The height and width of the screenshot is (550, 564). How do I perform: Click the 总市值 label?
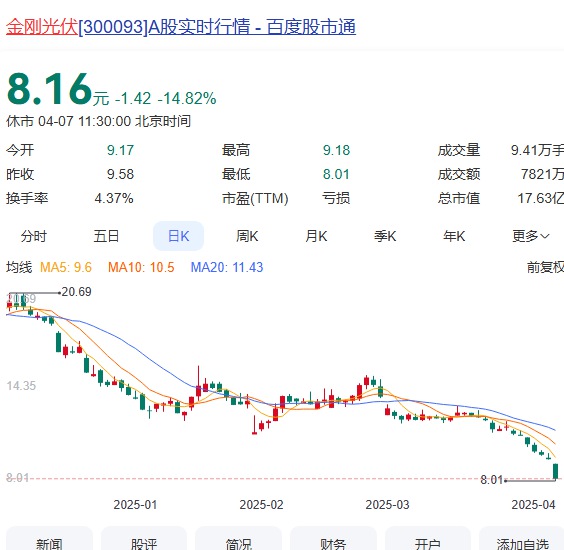pos(459,198)
